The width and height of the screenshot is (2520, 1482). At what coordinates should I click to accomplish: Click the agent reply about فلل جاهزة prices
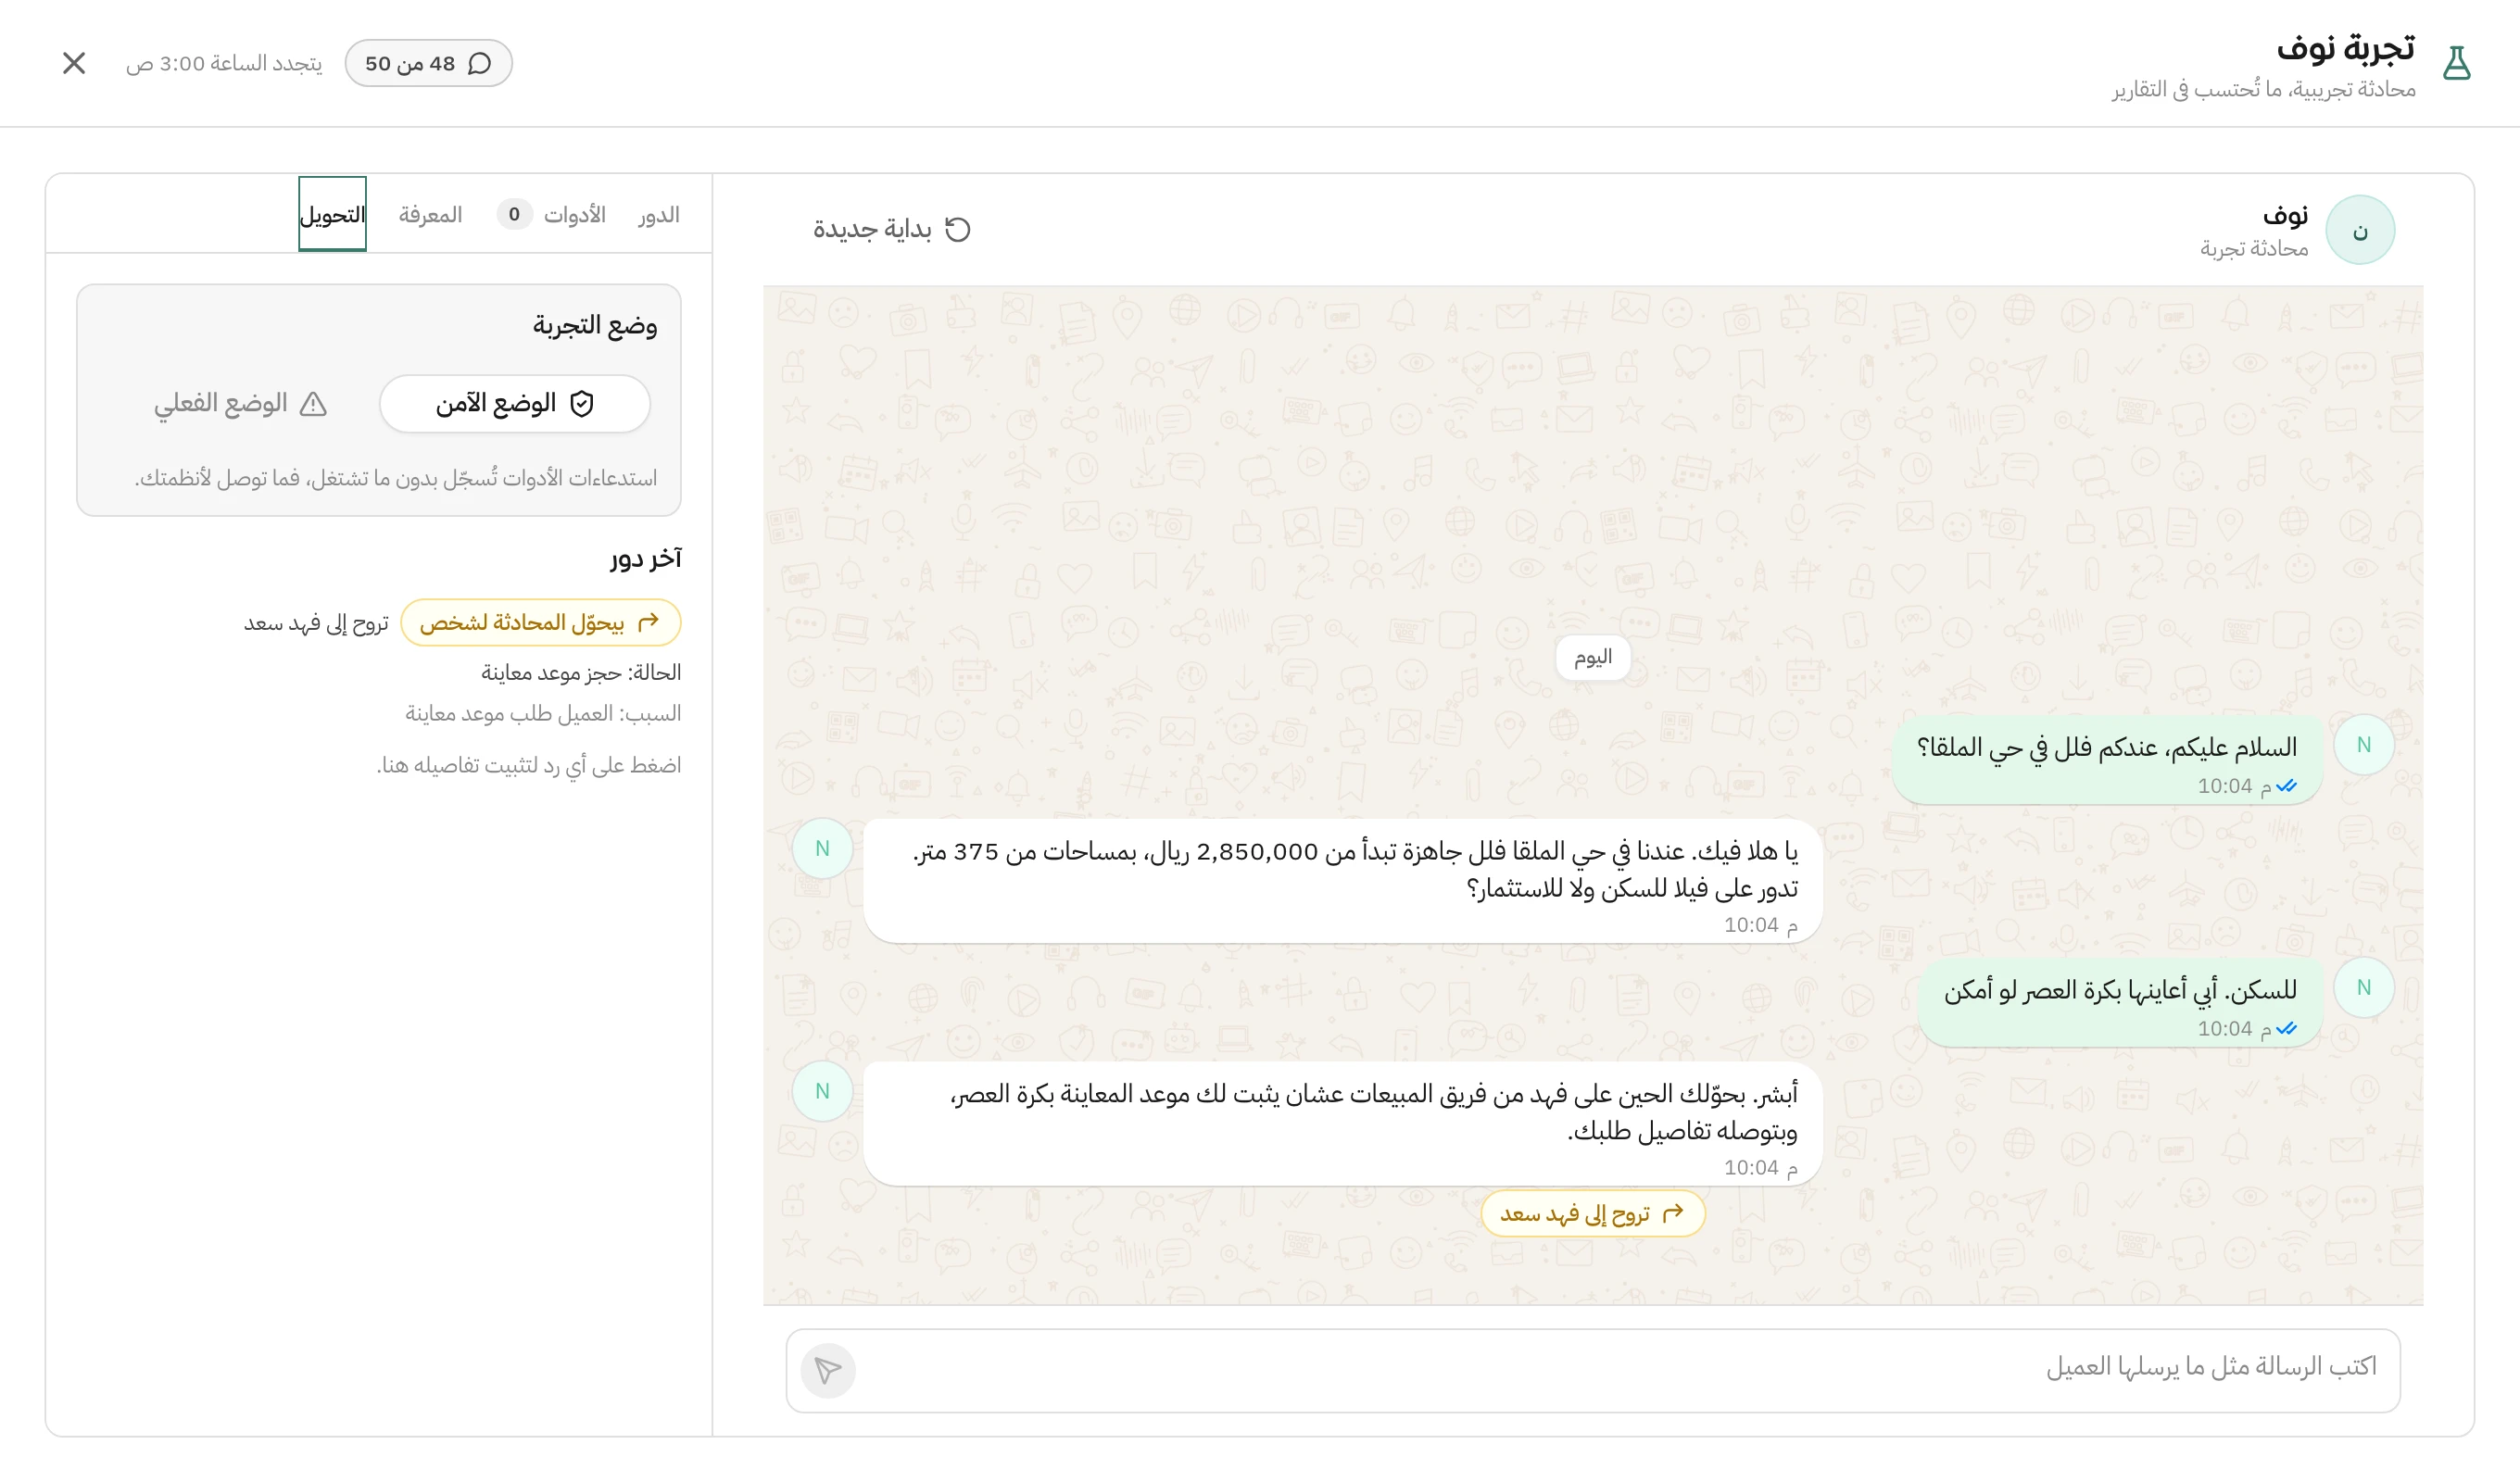[x=1343, y=881]
